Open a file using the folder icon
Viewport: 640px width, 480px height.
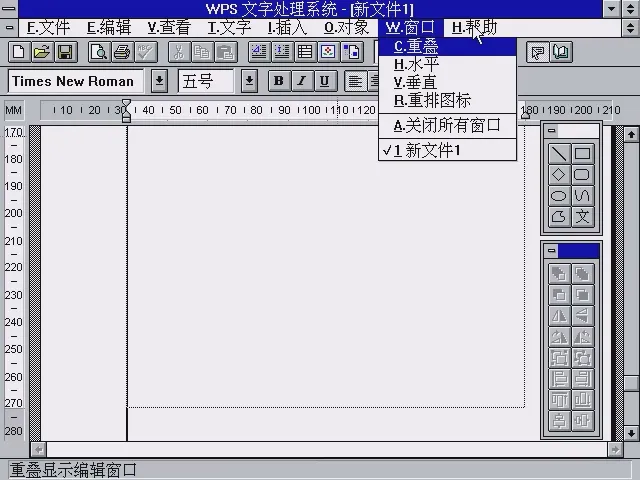(x=42, y=52)
